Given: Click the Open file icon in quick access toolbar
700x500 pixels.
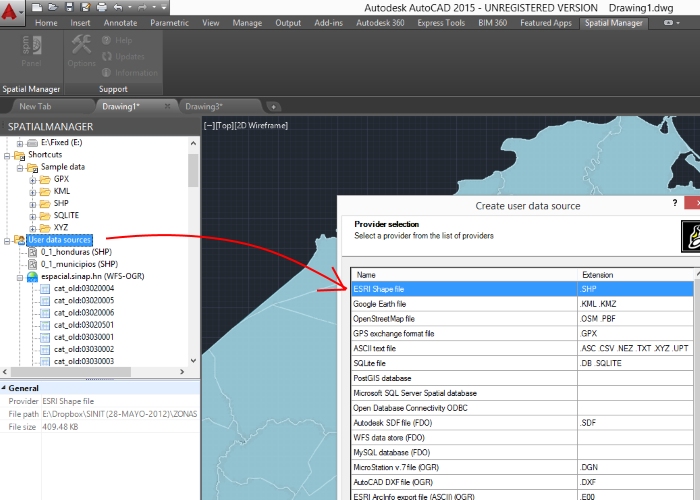Looking at the screenshot, I should coord(53,7).
